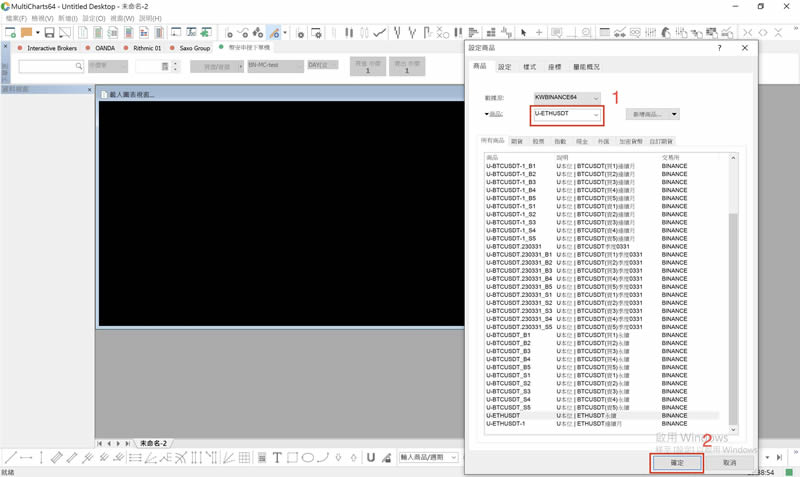Click the magnet U snap icon
800x477 pixels.
pos(370,458)
